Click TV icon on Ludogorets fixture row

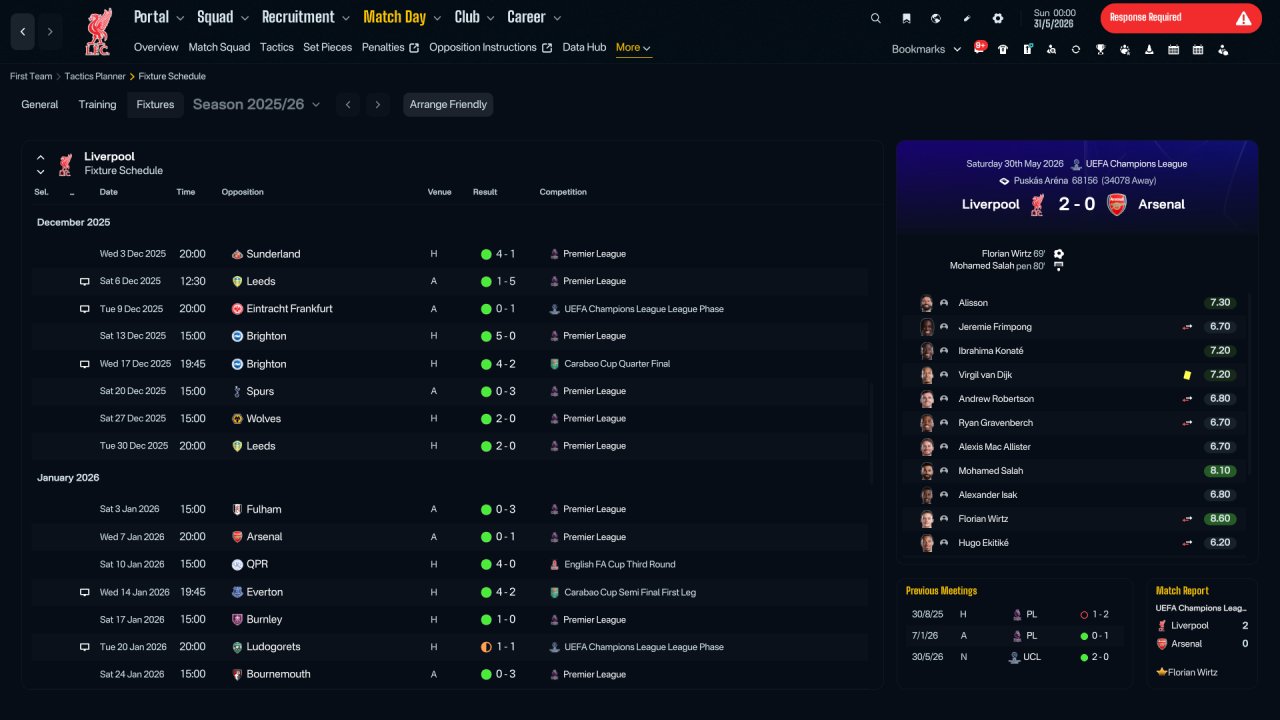coord(85,647)
